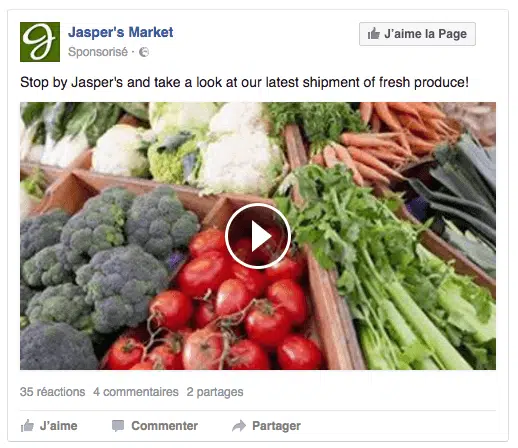Click the Sponsorisé label
Viewport: 518px width, 448px height.
pyautogui.click(x=98, y=52)
